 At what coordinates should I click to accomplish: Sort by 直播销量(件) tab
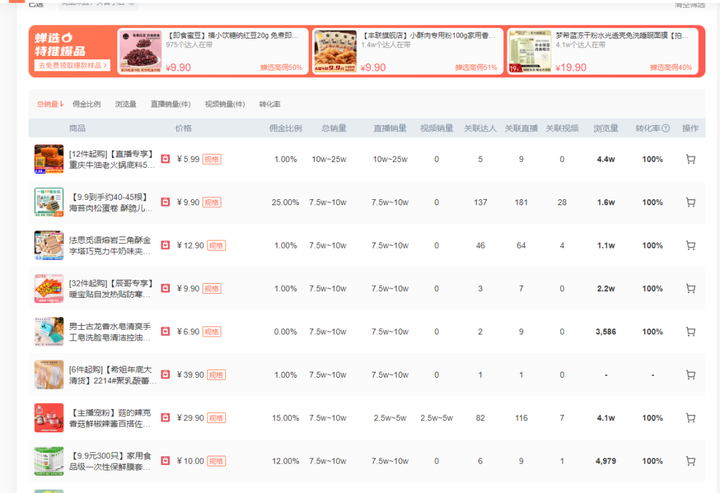click(170, 104)
